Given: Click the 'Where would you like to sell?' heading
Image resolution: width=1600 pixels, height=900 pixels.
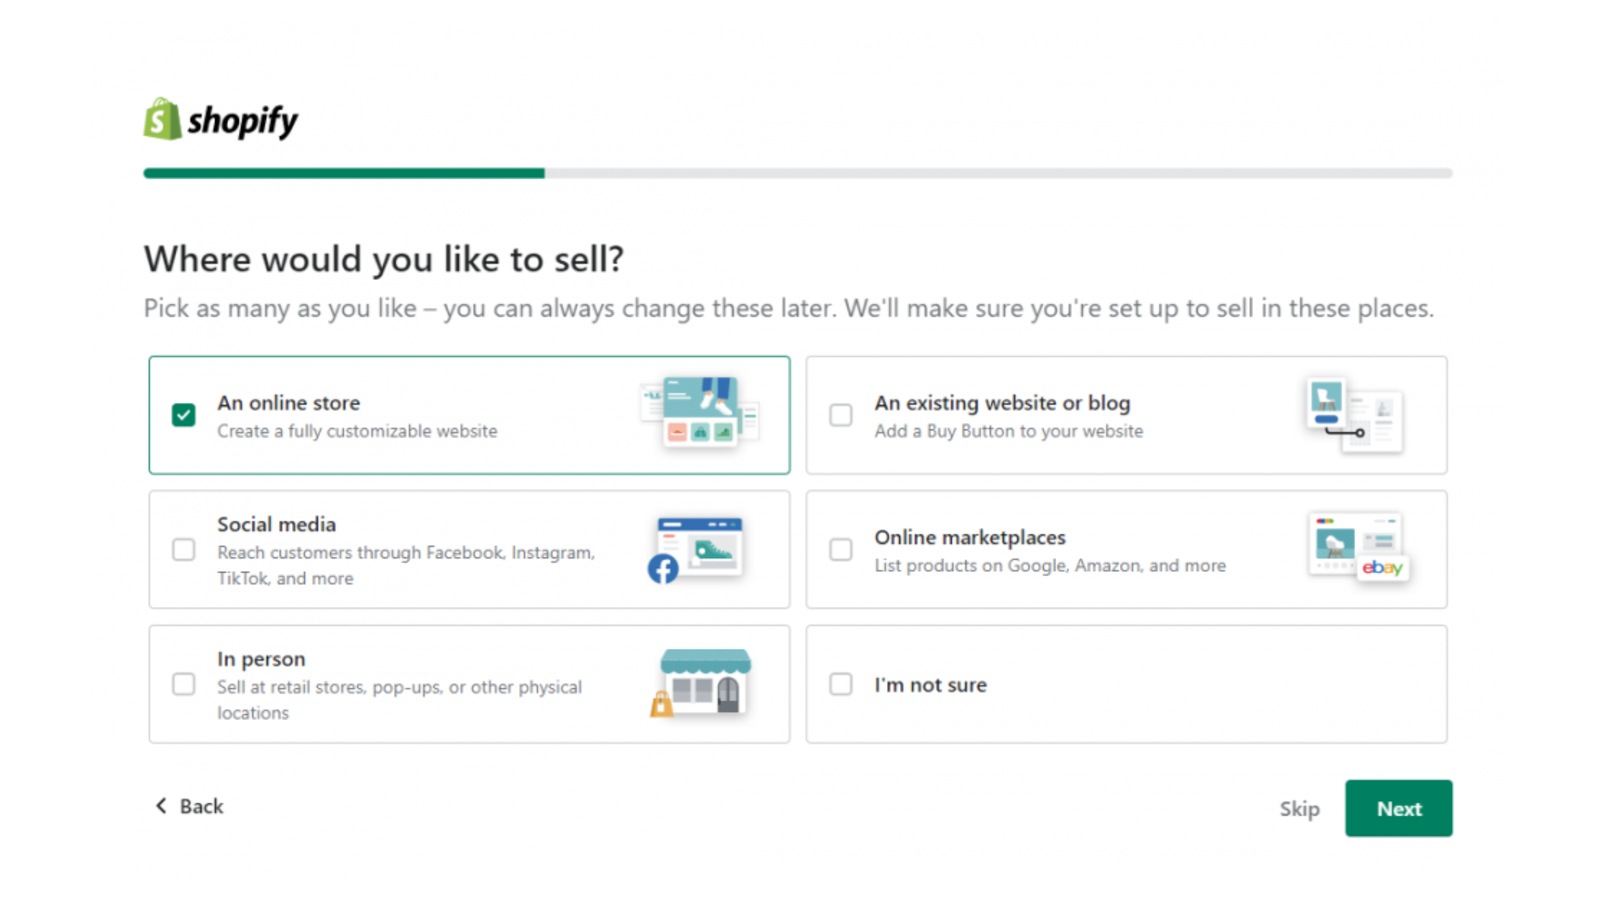Looking at the screenshot, I should click(384, 259).
